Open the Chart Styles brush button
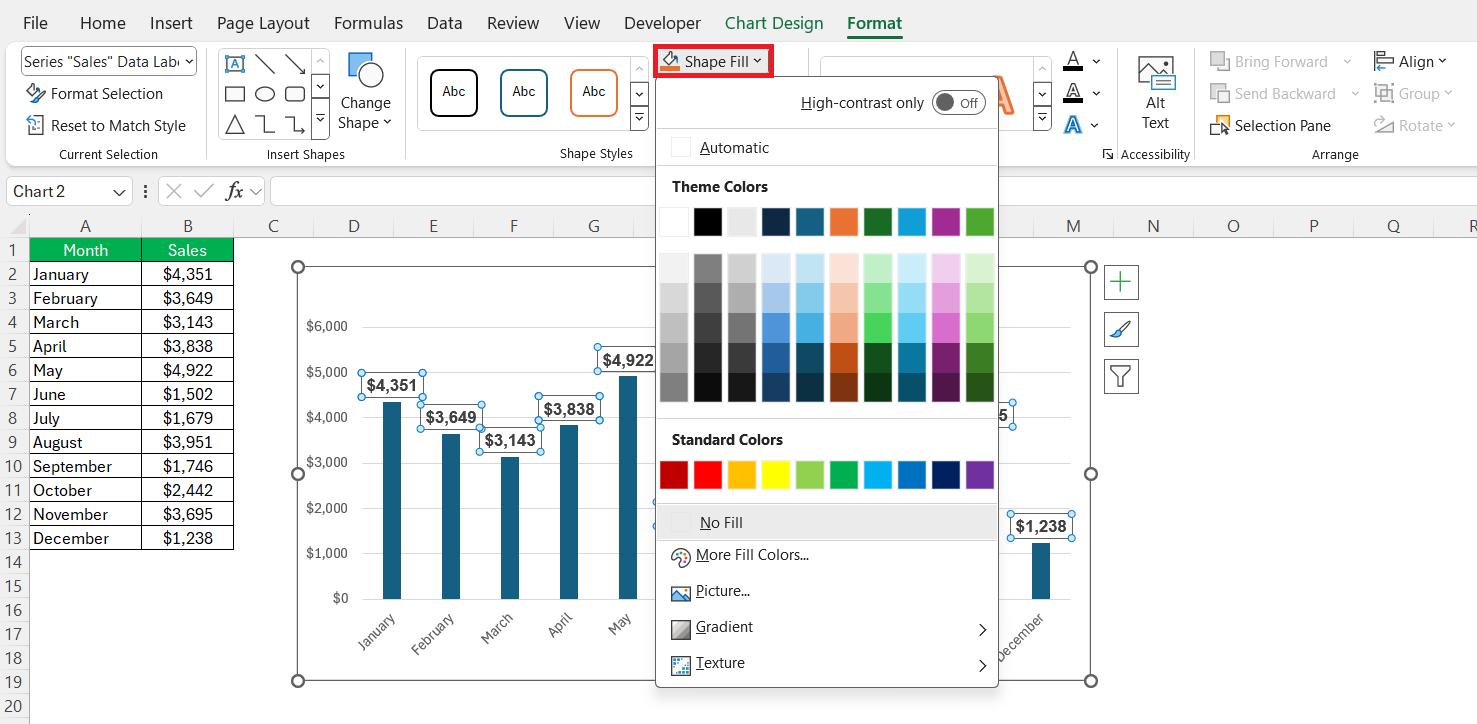Viewport: 1477px width, 724px height. tap(1121, 330)
